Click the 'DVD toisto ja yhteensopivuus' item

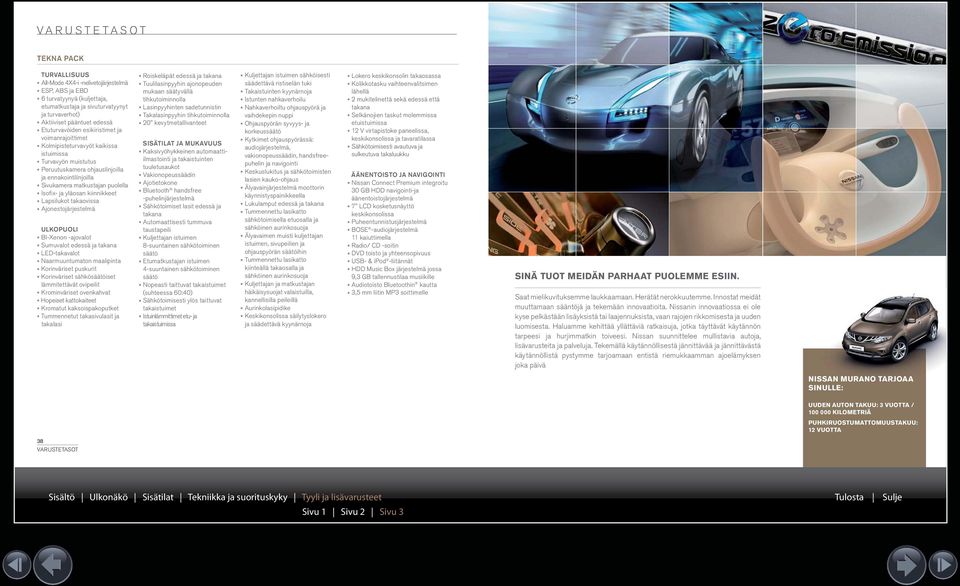pyautogui.click(x=391, y=253)
